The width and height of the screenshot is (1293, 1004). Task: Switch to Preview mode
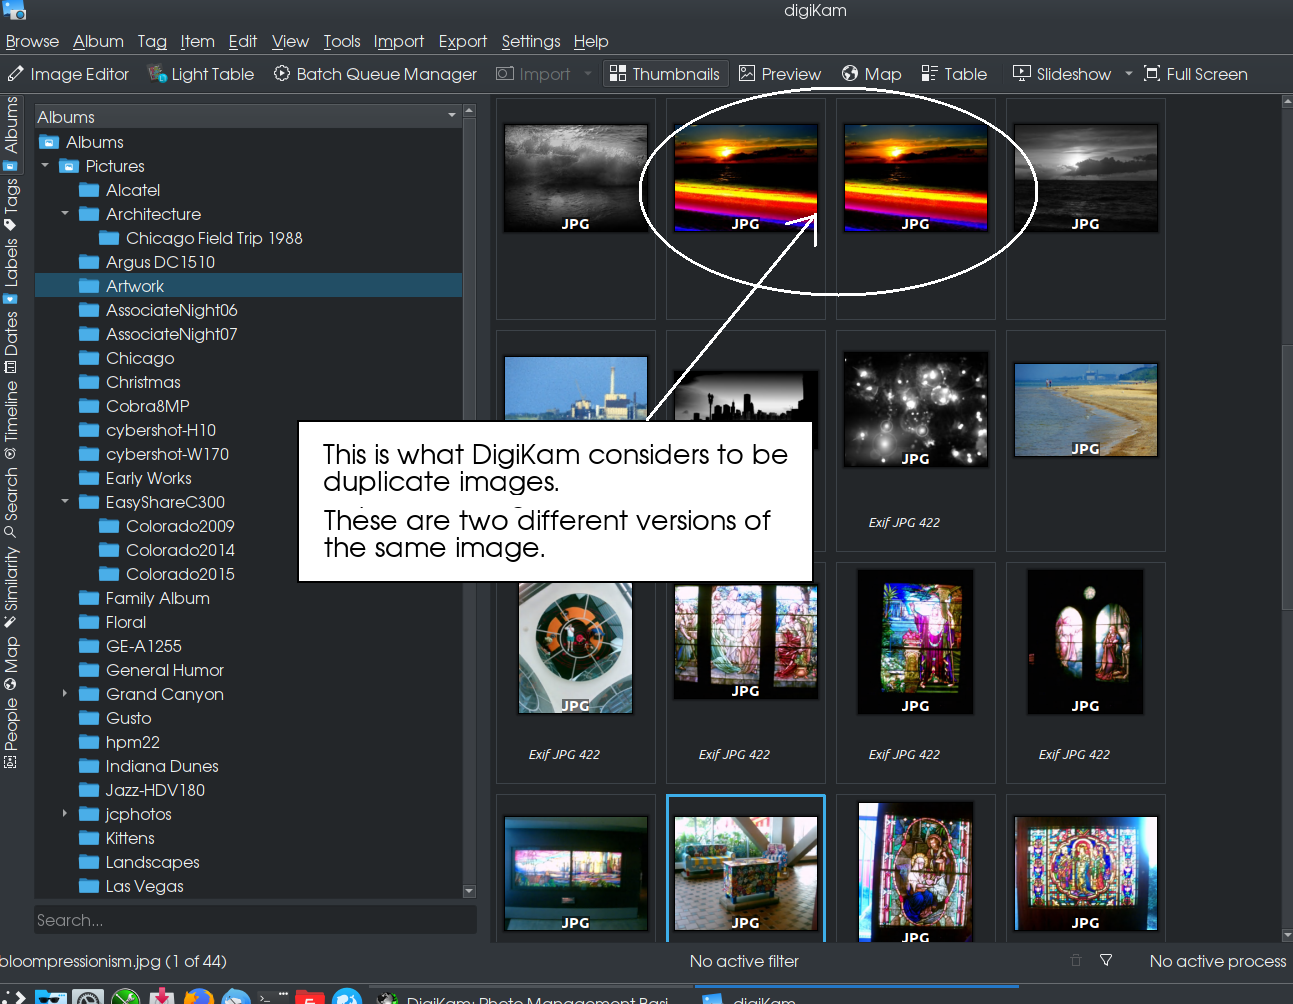click(x=780, y=74)
